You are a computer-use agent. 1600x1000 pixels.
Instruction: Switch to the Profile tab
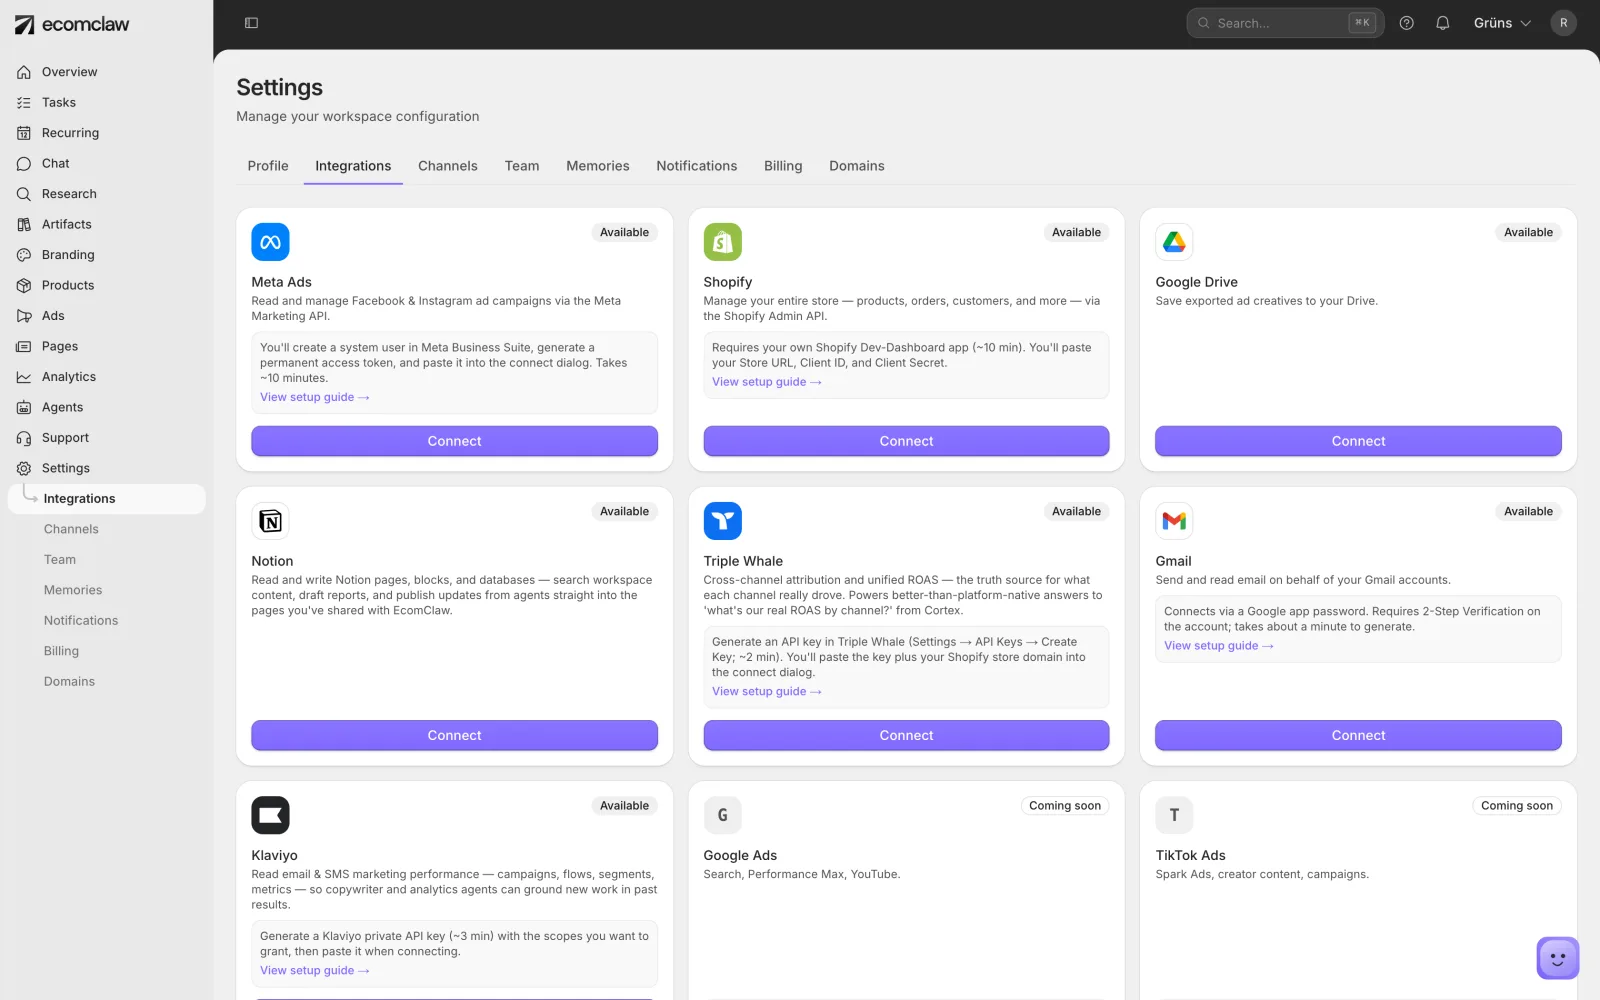(x=268, y=166)
